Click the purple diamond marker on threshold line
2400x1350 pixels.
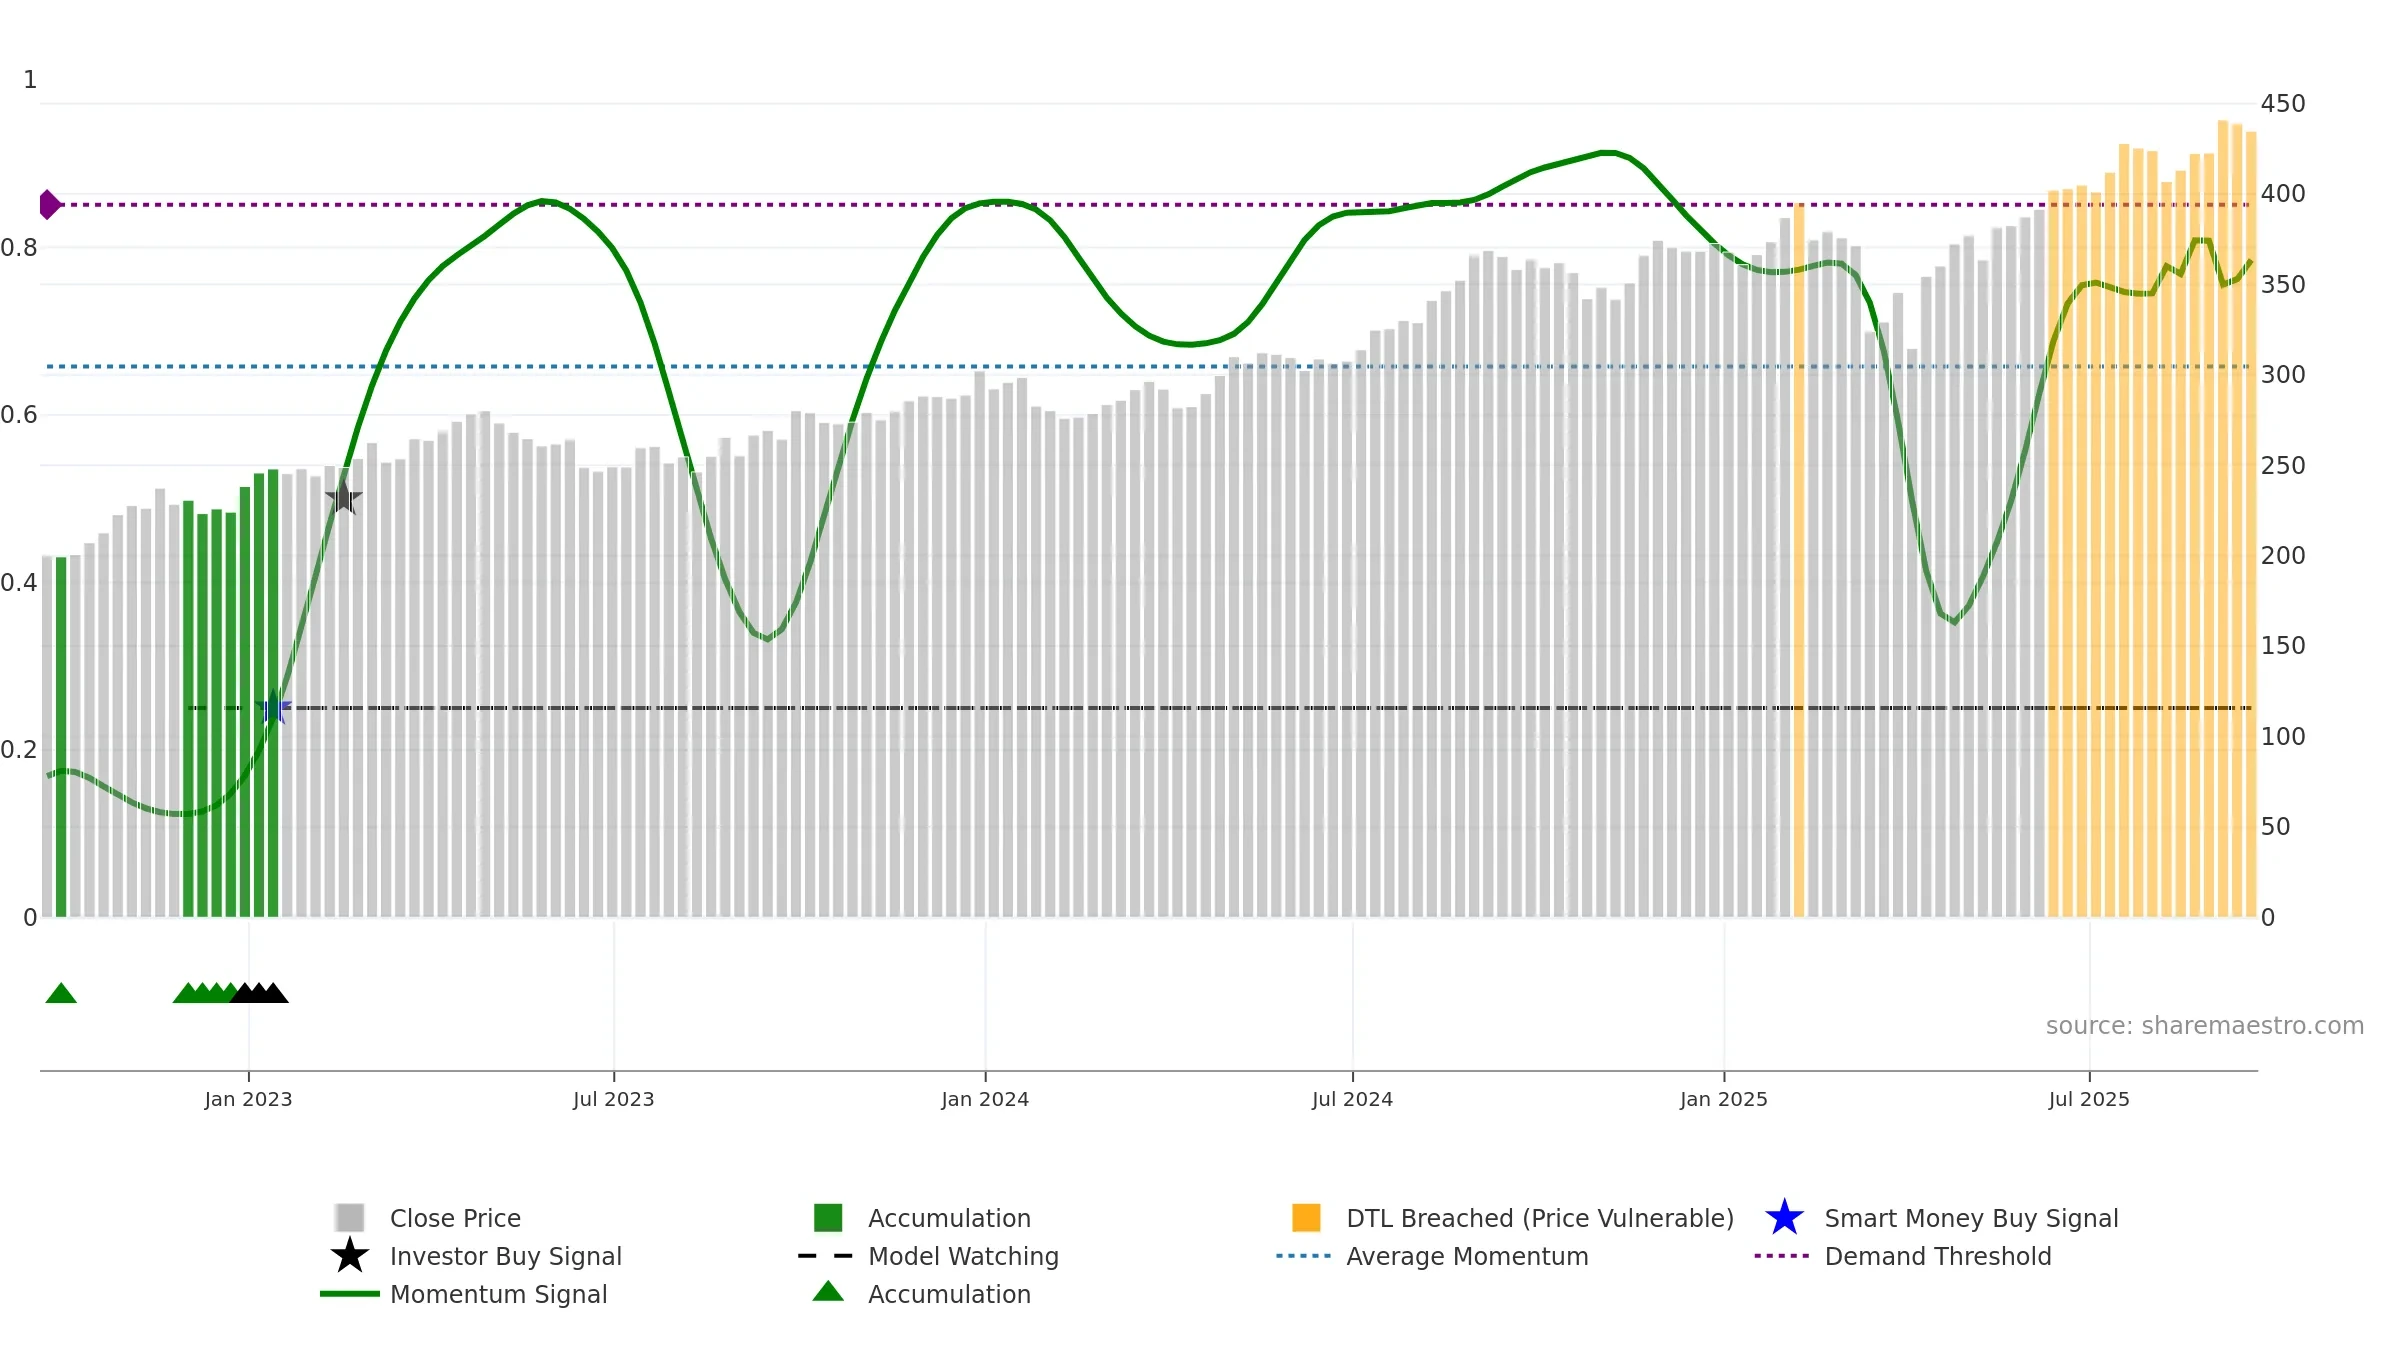(x=49, y=204)
